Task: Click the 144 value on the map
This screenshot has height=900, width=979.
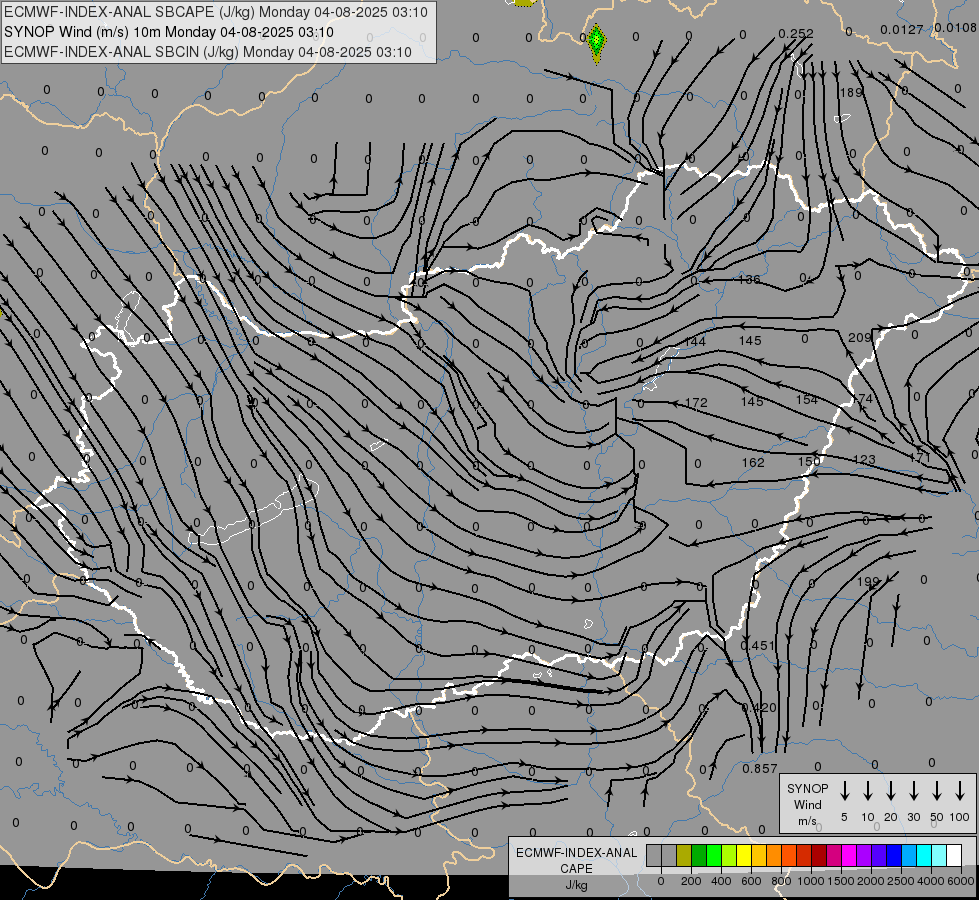Action: pos(695,342)
